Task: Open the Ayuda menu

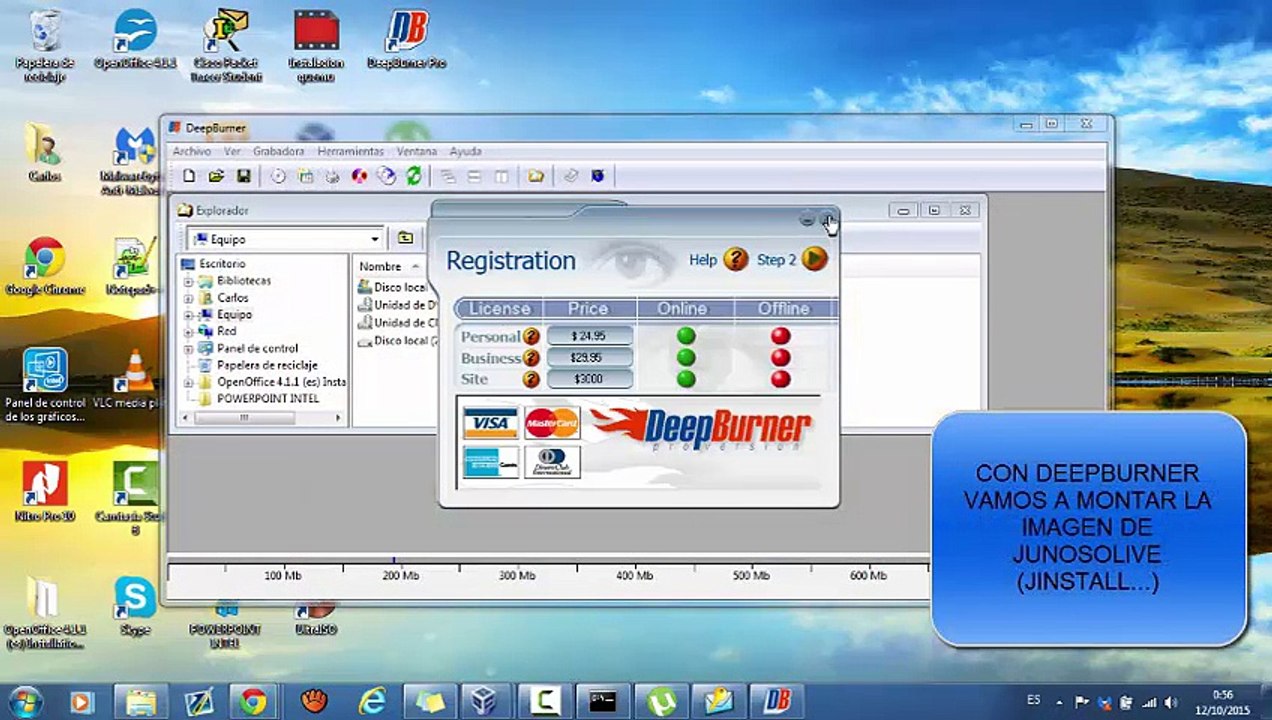Action: coord(465,151)
